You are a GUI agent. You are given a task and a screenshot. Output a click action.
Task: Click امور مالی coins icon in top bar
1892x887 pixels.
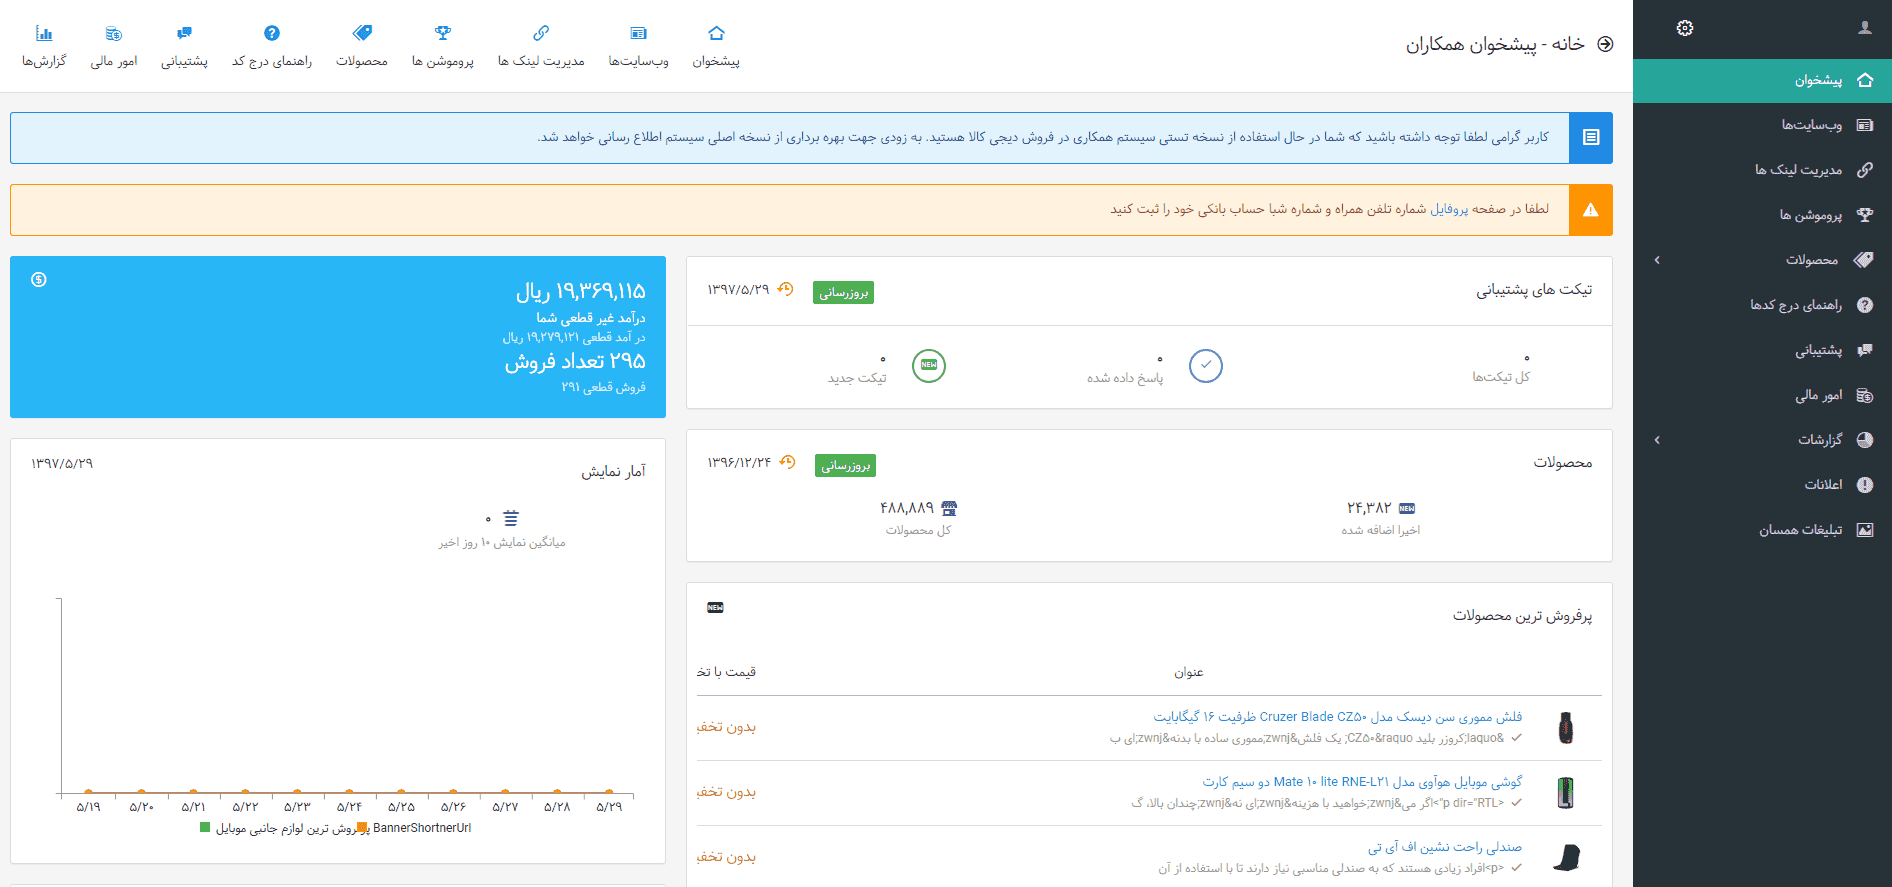tap(114, 33)
